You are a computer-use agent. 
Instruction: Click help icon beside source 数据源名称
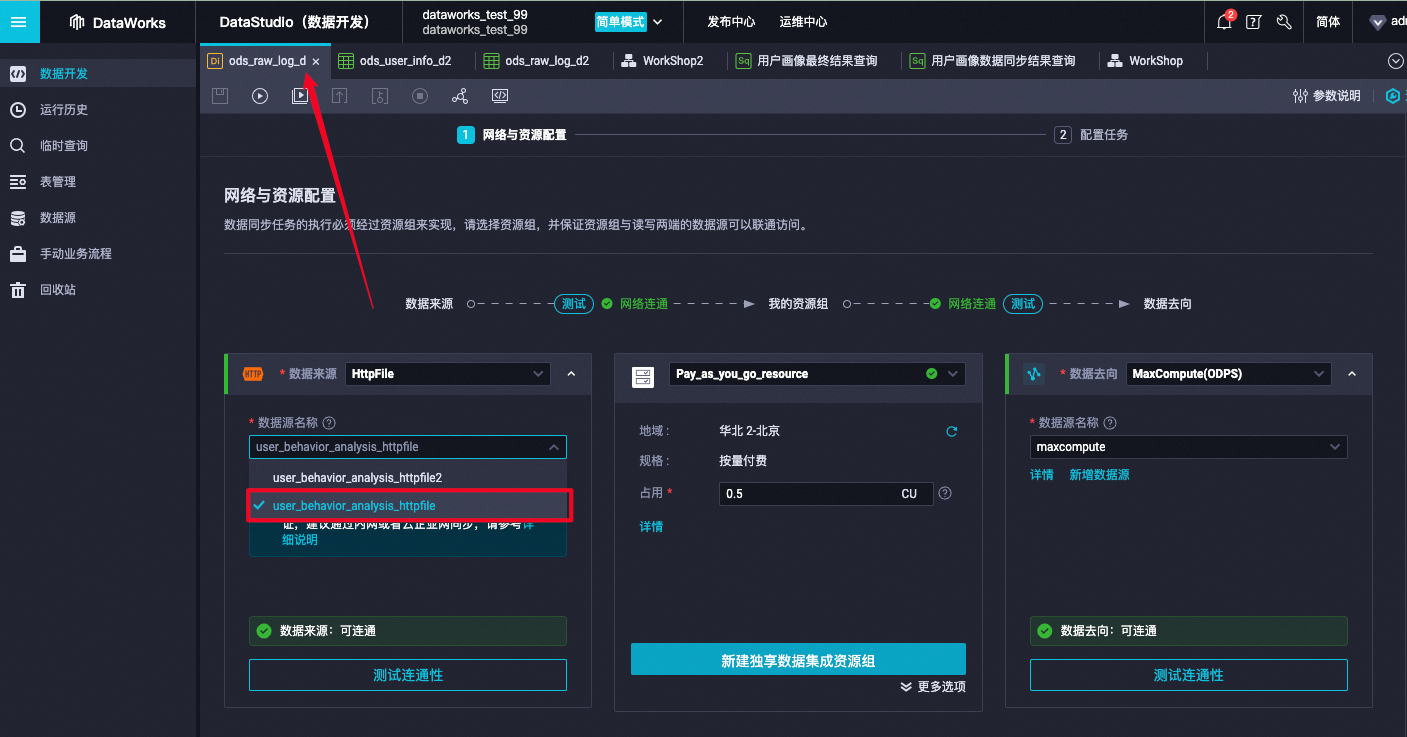click(x=329, y=423)
